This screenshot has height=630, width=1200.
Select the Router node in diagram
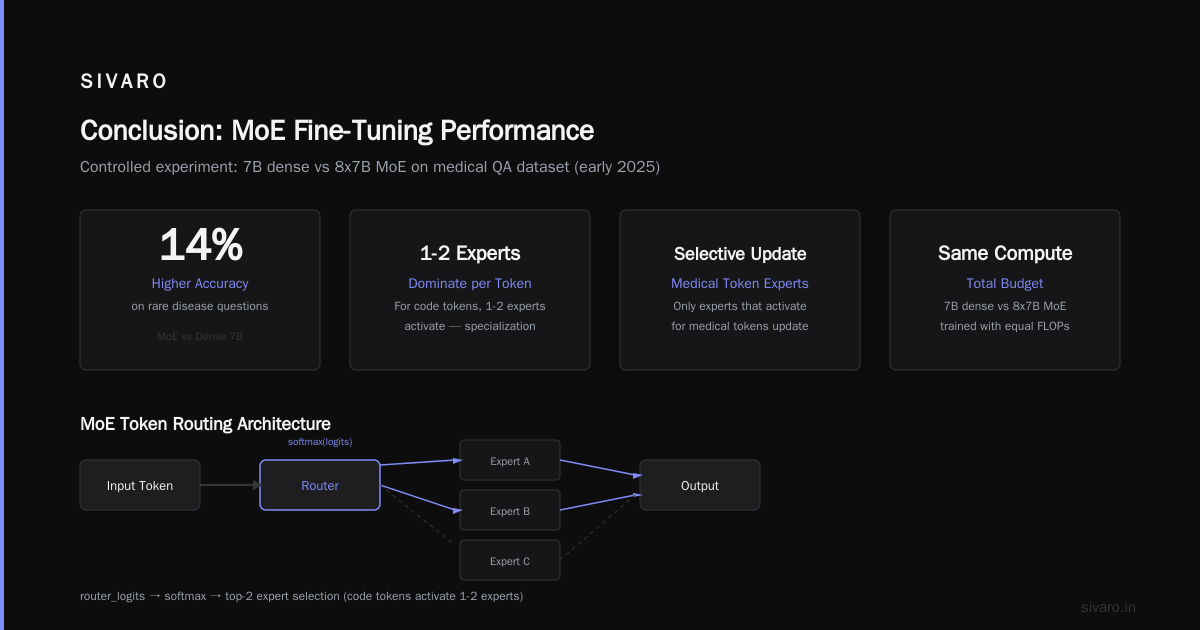[320, 485]
